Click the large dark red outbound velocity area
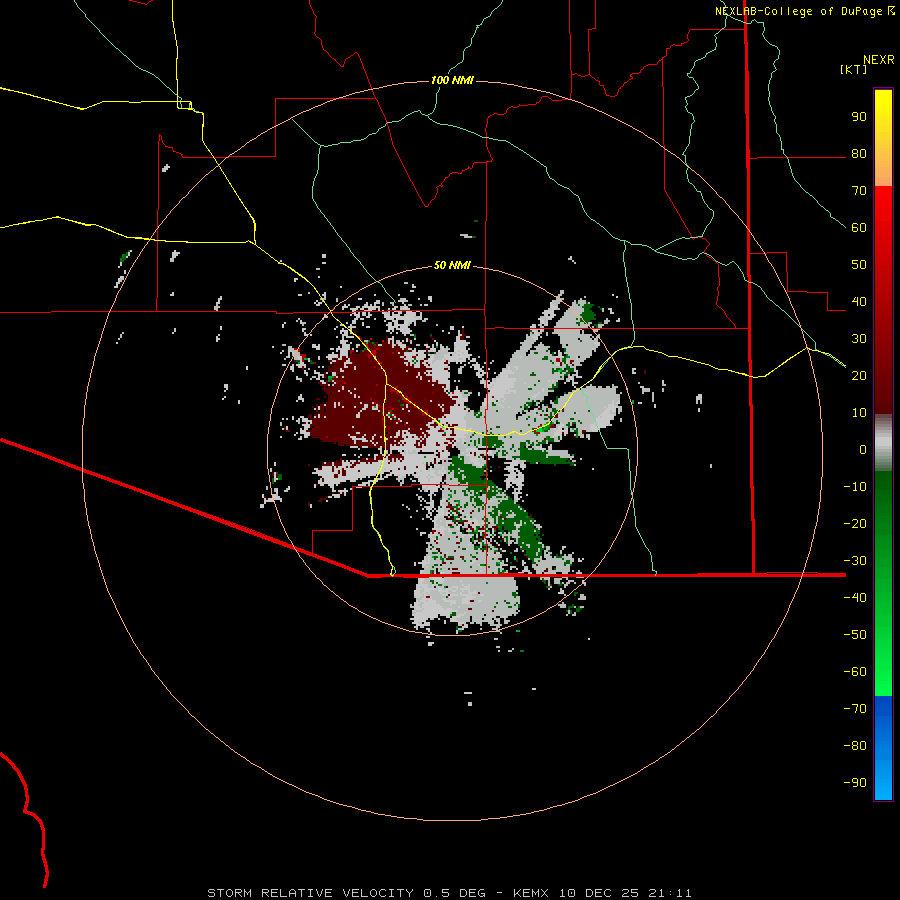Image resolution: width=900 pixels, height=900 pixels. 379,396
